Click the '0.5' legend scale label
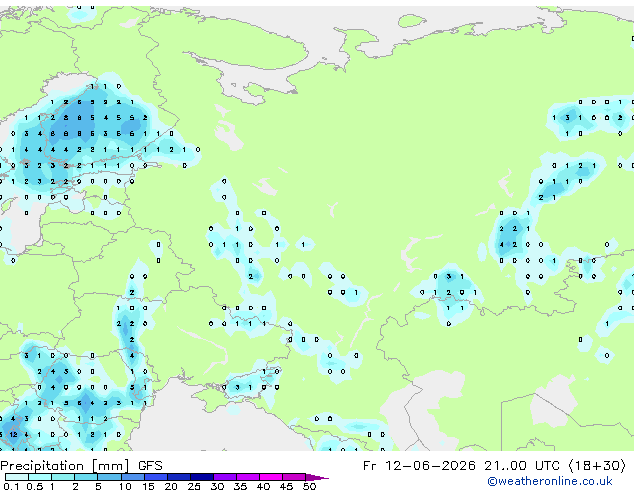The height and width of the screenshot is (490, 634). (x=35, y=486)
